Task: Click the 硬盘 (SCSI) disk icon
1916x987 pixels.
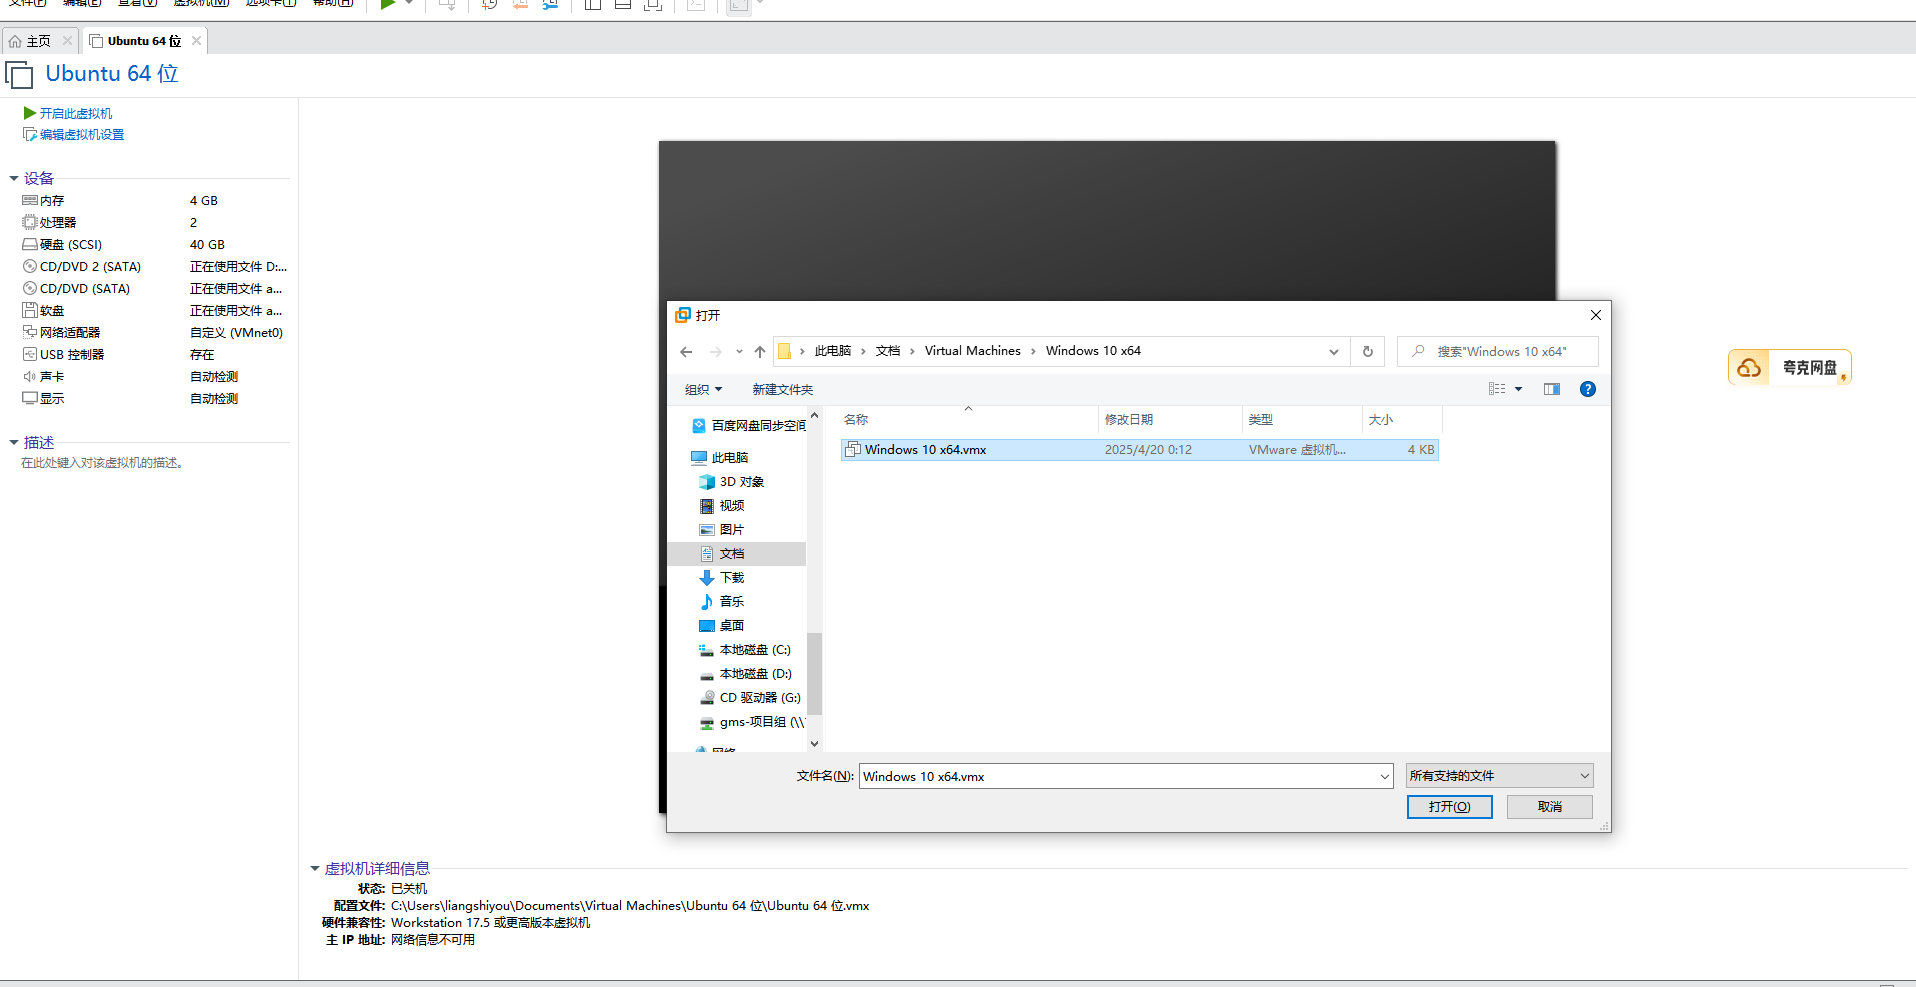Action: [x=30, y=245]
